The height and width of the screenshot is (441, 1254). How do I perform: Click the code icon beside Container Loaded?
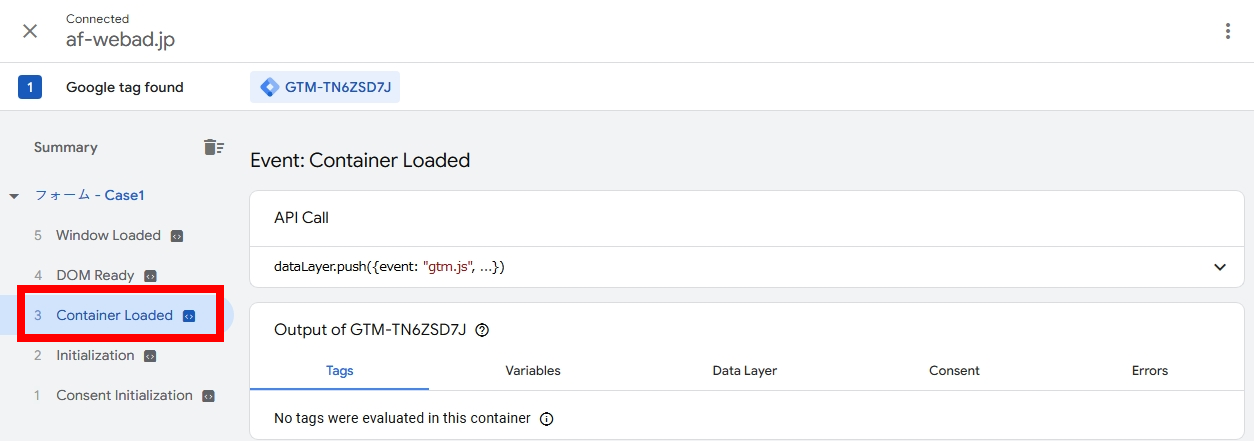coord(189,316)
